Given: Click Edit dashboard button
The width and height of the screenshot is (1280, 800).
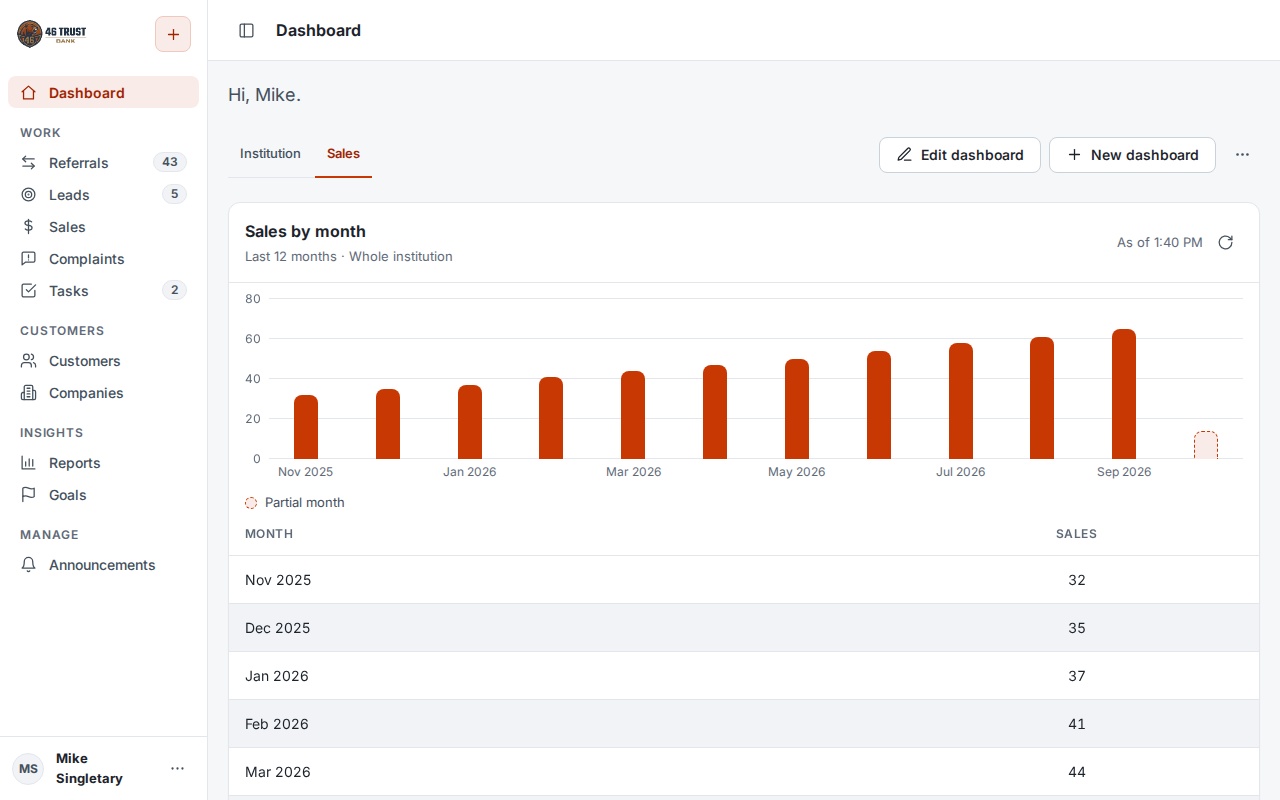Looking at the screenshot, I should pyautogui.click(x=960, y=155).
